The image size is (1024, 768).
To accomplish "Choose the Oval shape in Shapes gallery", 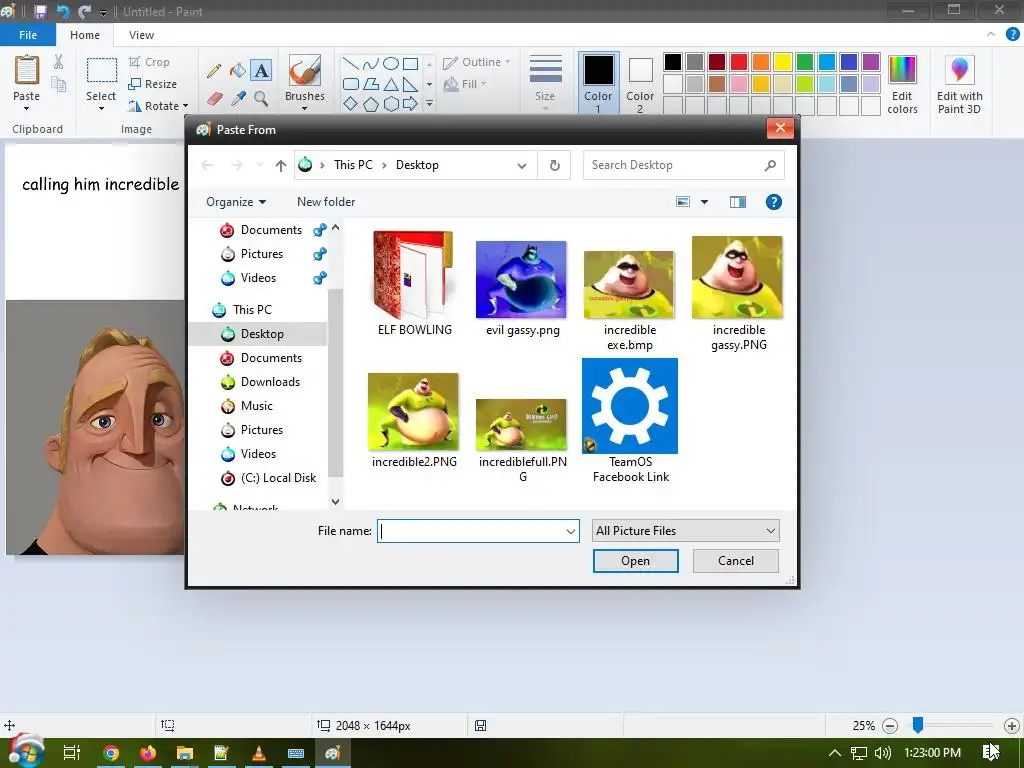I will 391,63.
